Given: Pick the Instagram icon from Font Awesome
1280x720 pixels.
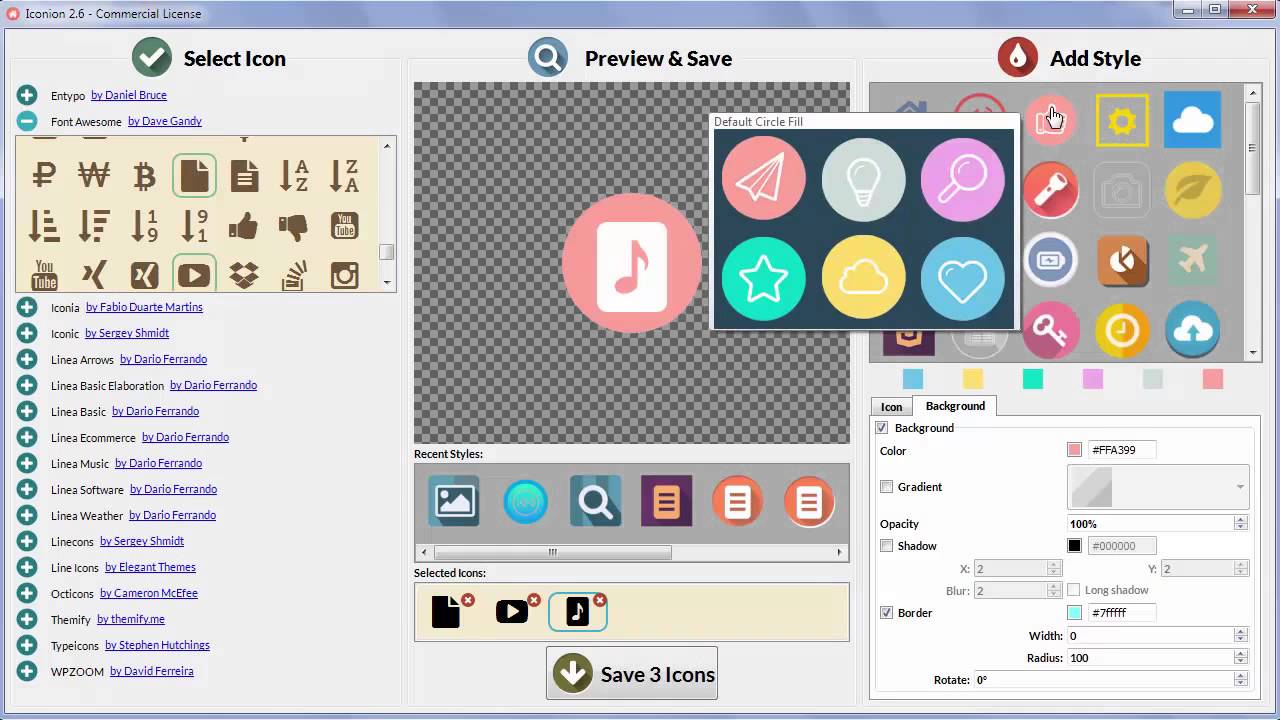Looking at the screenshot, I should tap(344, 275).
